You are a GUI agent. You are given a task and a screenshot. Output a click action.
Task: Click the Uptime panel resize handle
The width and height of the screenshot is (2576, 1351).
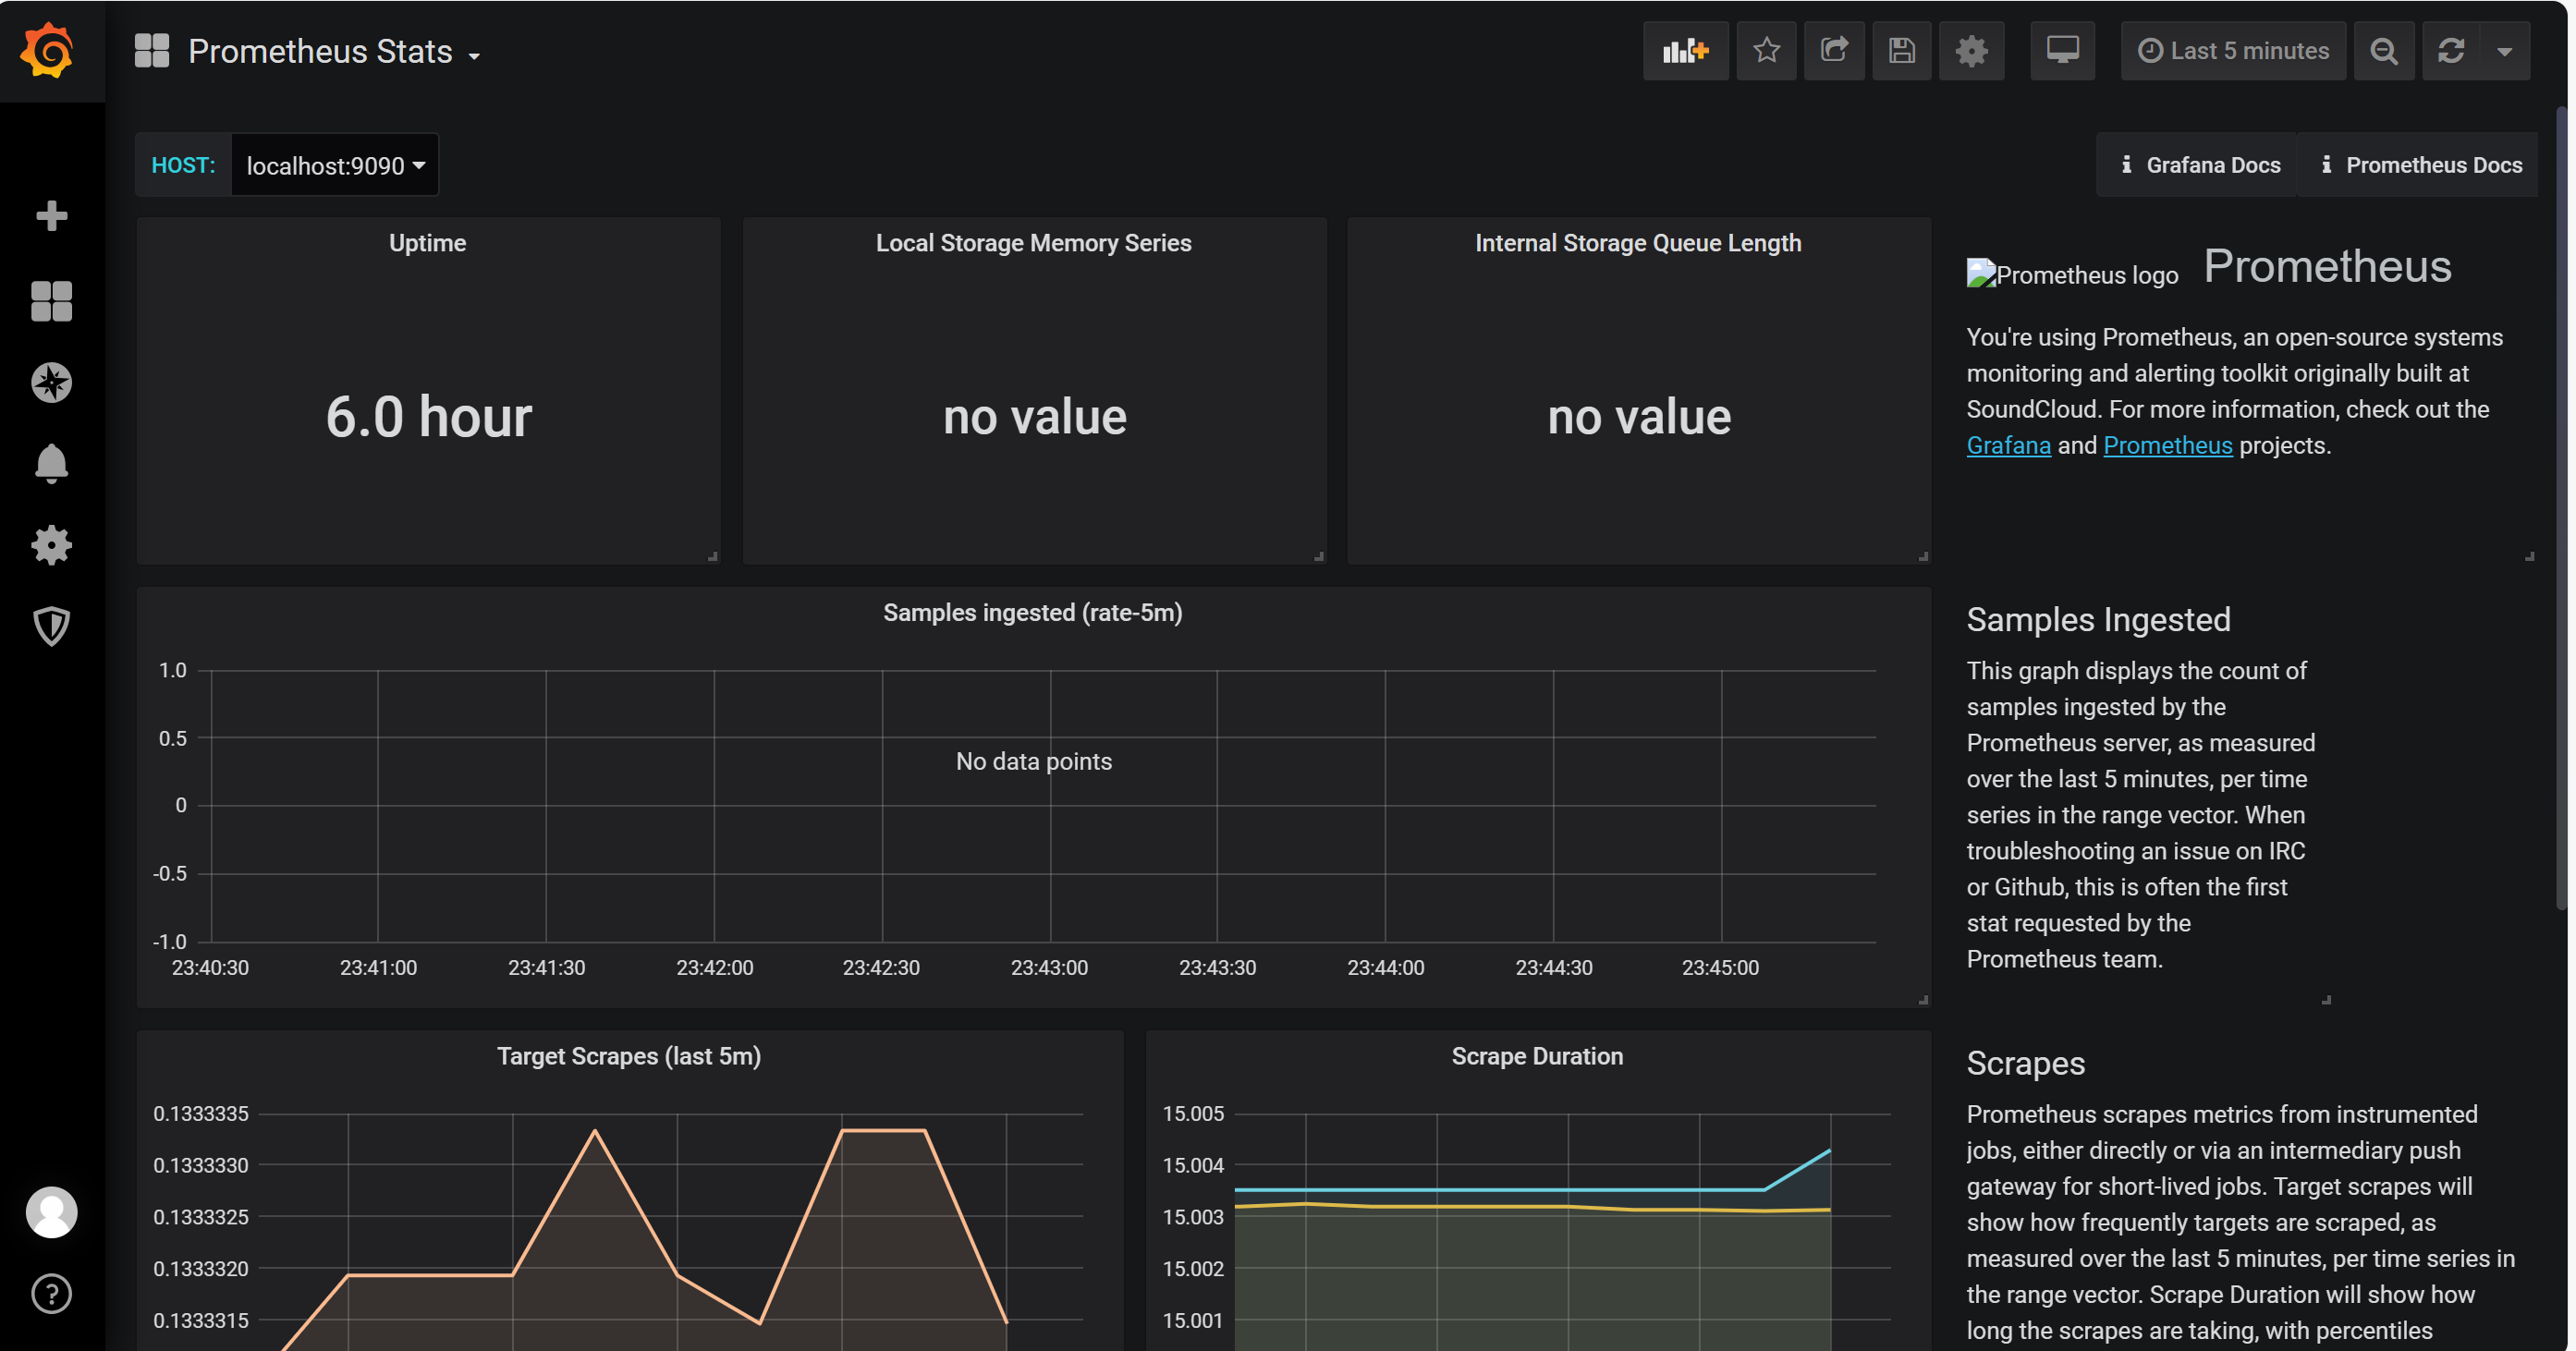[x=712, y=556]
